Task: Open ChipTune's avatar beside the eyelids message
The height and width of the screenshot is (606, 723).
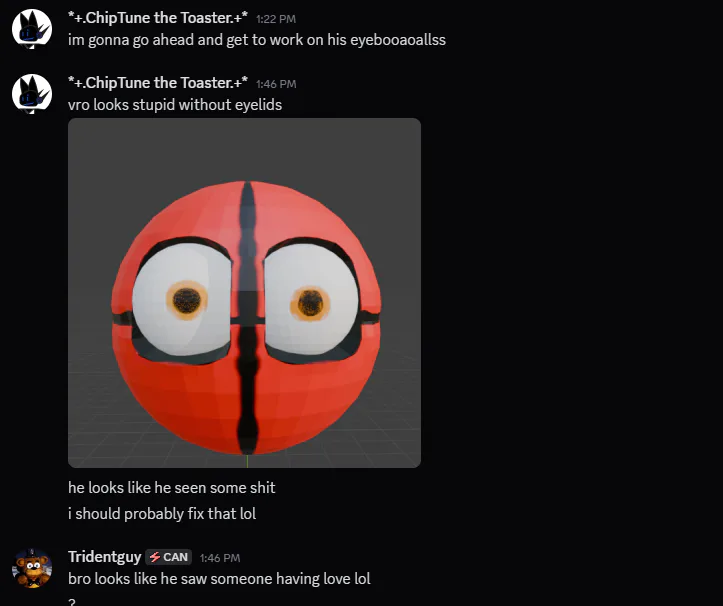Action: tap(32, 94)
